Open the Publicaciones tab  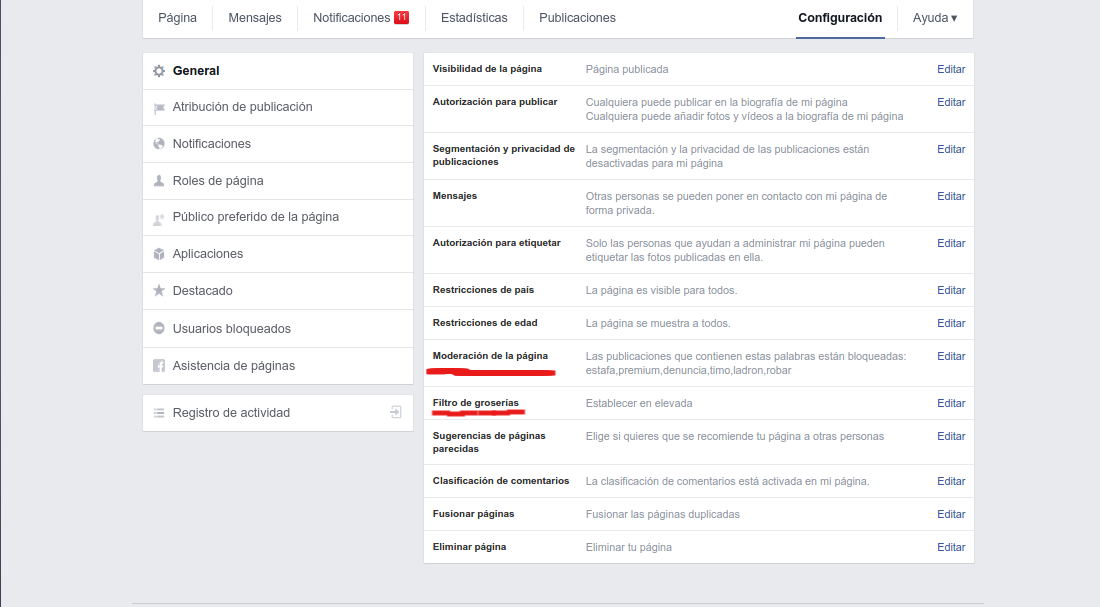pyautogui.click(x=577, y=18)
